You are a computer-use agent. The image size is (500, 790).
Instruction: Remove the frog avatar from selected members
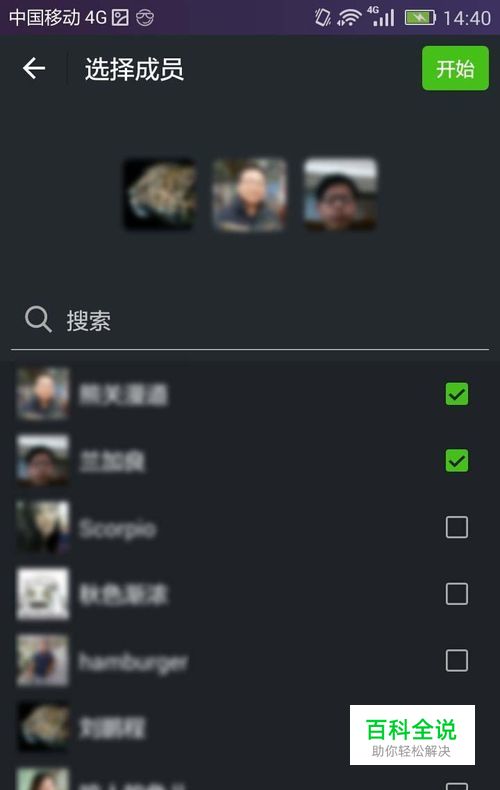point(160,194)
